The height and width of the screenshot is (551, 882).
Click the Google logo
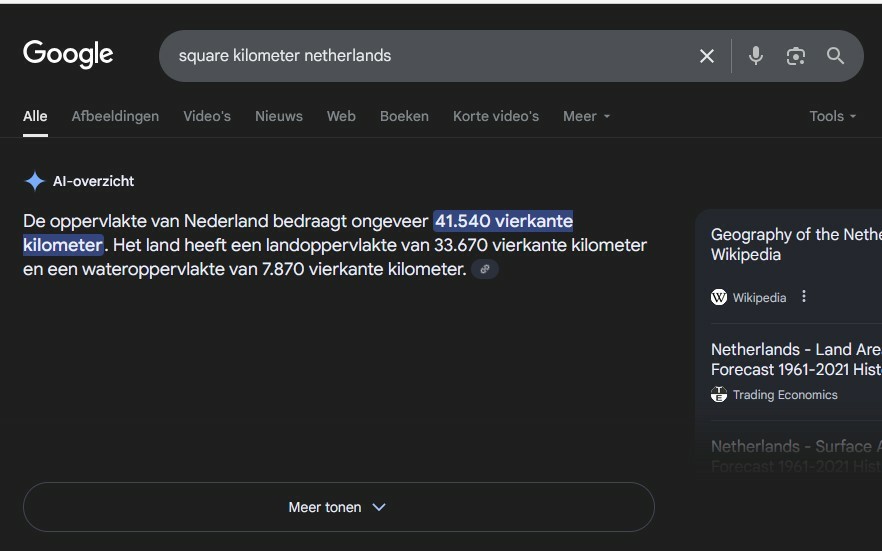pyautogui.click(x=68, y=55)
